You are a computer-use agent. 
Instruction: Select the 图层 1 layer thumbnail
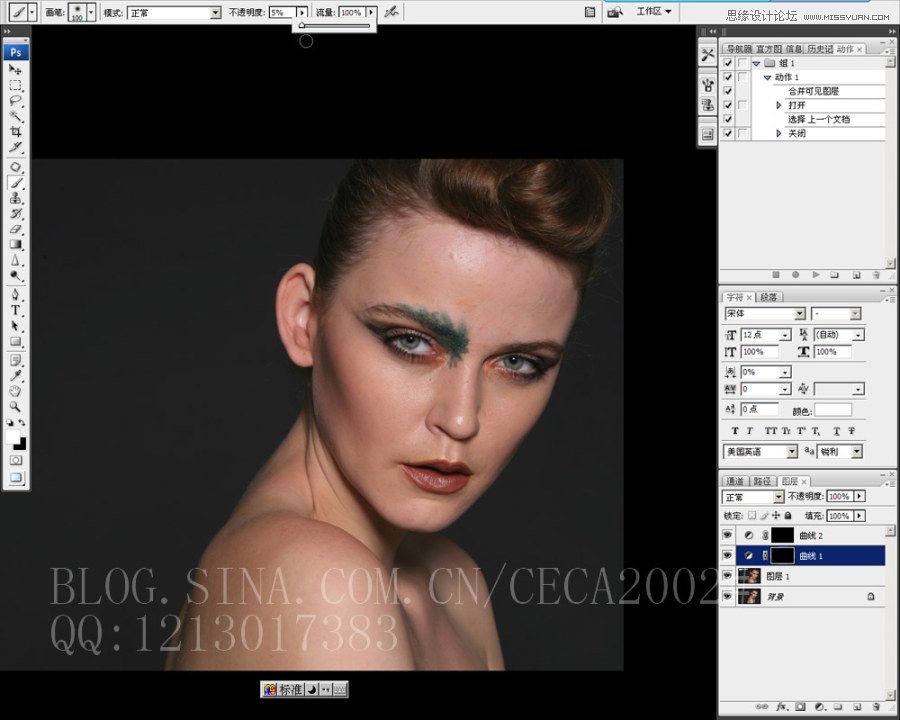pos(748,576)
